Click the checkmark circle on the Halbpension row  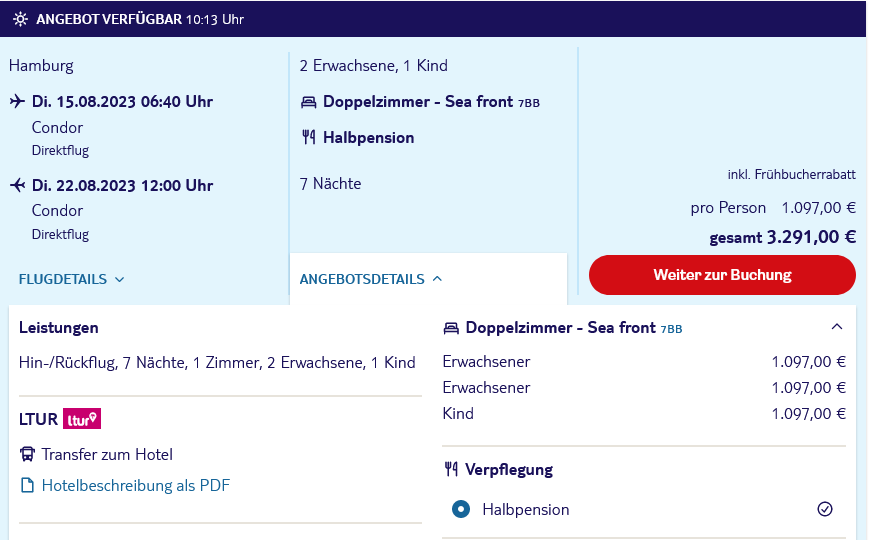tap(825, 509)
